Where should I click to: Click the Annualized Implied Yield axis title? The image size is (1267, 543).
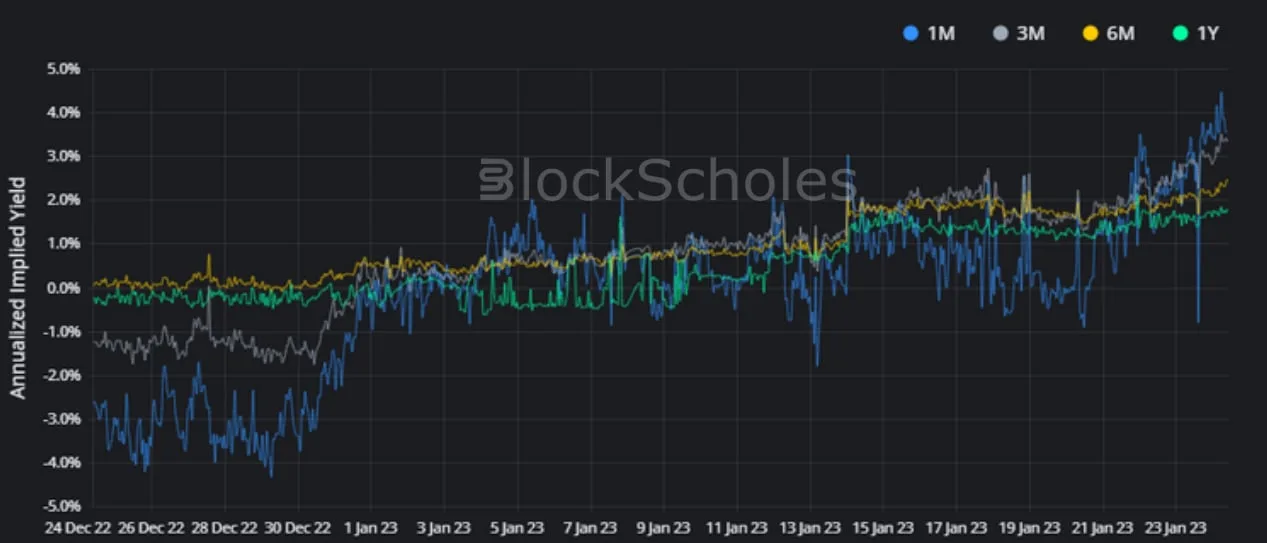point(18,288)
